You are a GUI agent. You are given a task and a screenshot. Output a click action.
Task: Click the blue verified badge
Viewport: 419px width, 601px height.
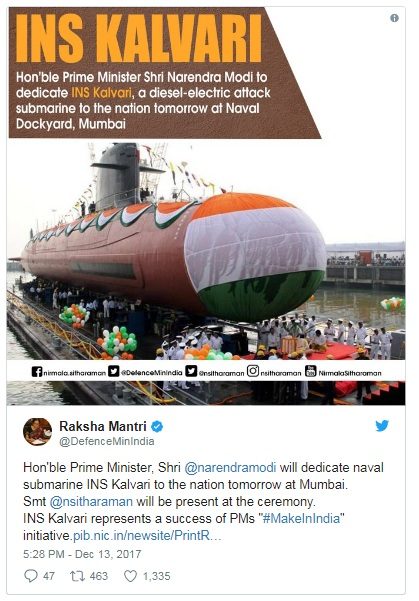[157, 426]
